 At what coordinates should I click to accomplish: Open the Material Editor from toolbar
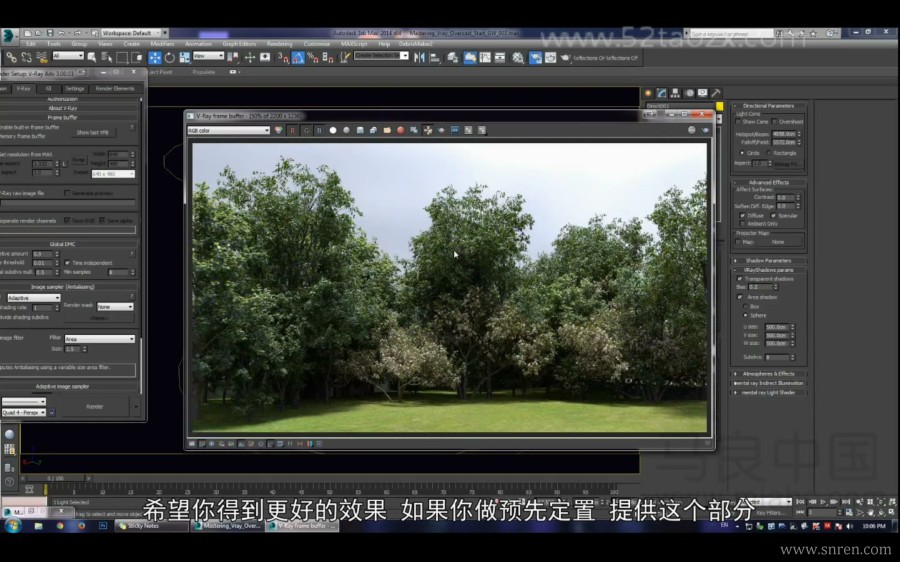pyautogui.click(x=518, y=57)
